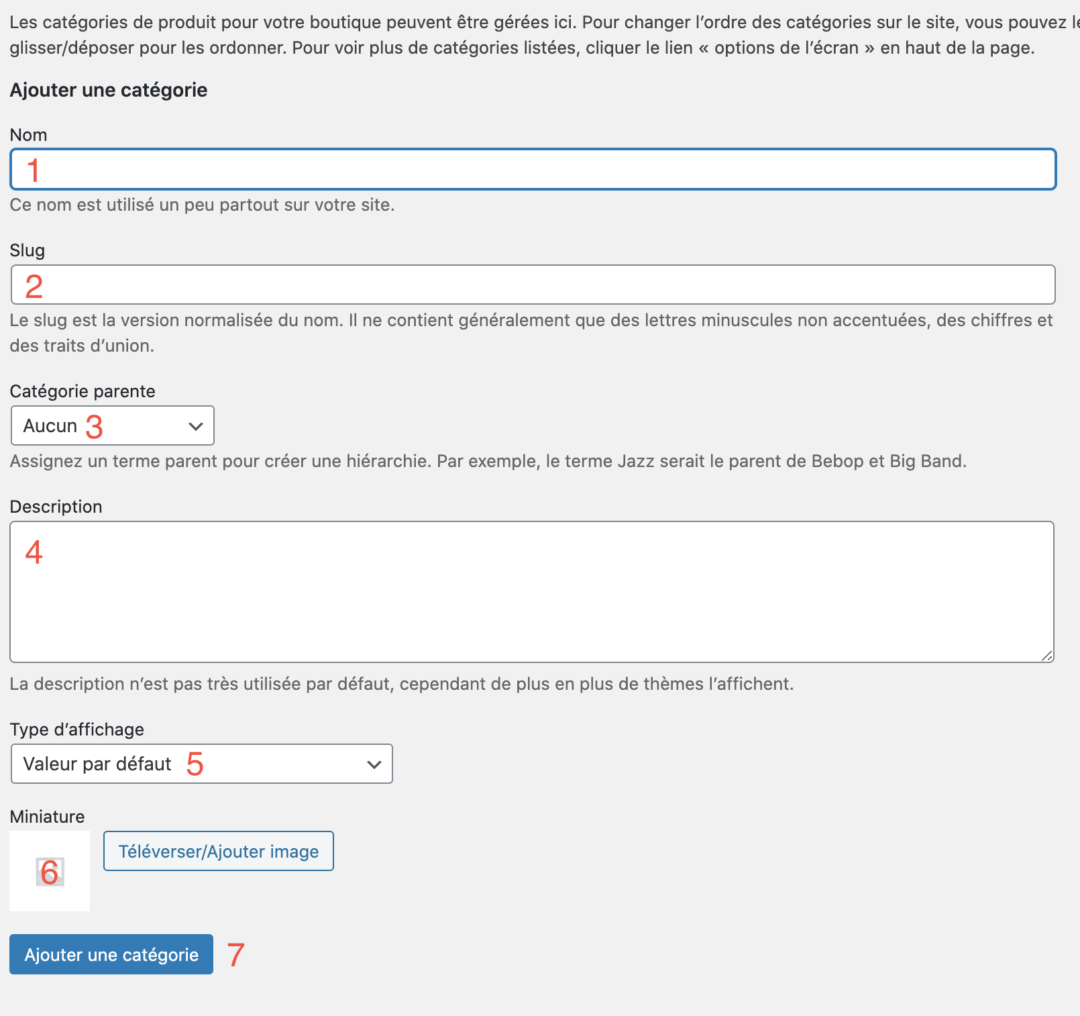Click the Description textarea resize handle

coord(1047,655)
